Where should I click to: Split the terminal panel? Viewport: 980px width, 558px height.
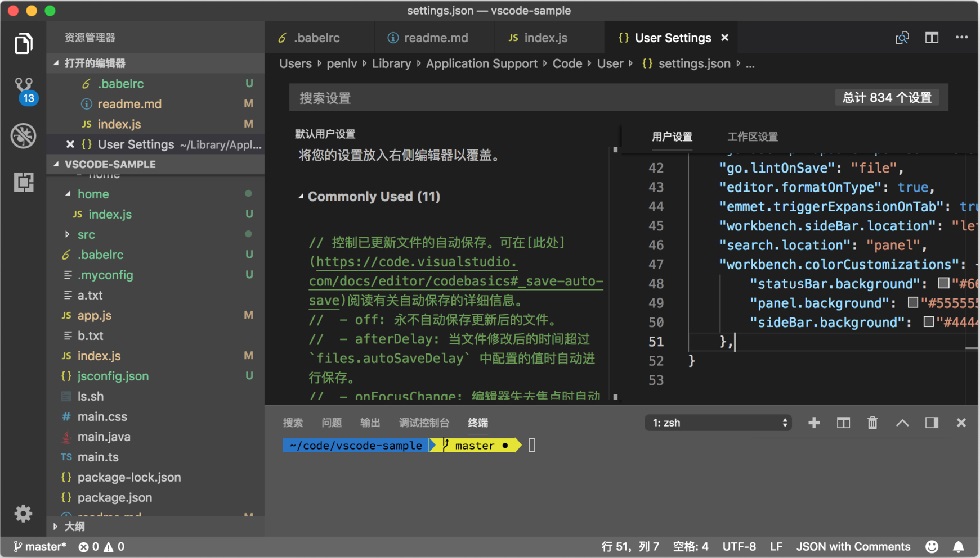pyautogui.click(x=843, y=423)
